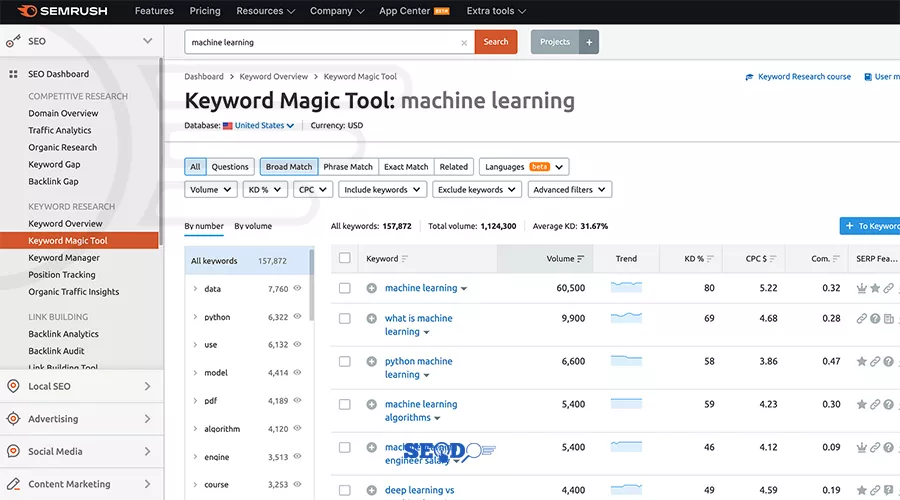Select the Exact Match tab
The image size is (900, 500).
(406, 167)
